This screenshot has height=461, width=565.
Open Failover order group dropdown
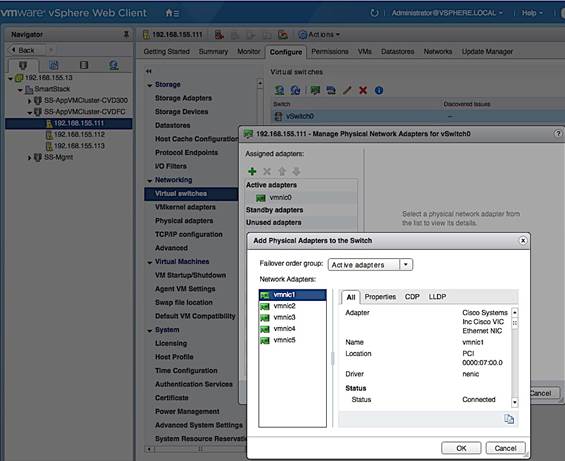point(406,265)
